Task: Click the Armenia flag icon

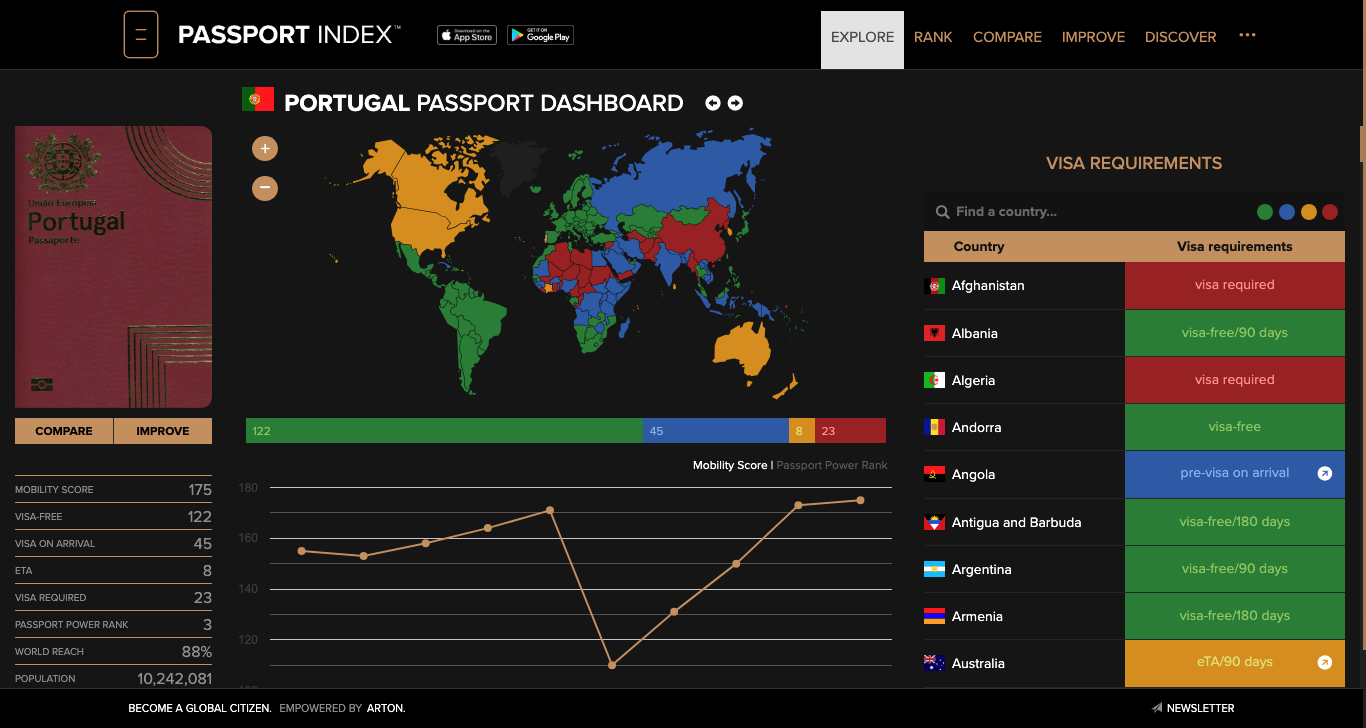Action: 935,616
